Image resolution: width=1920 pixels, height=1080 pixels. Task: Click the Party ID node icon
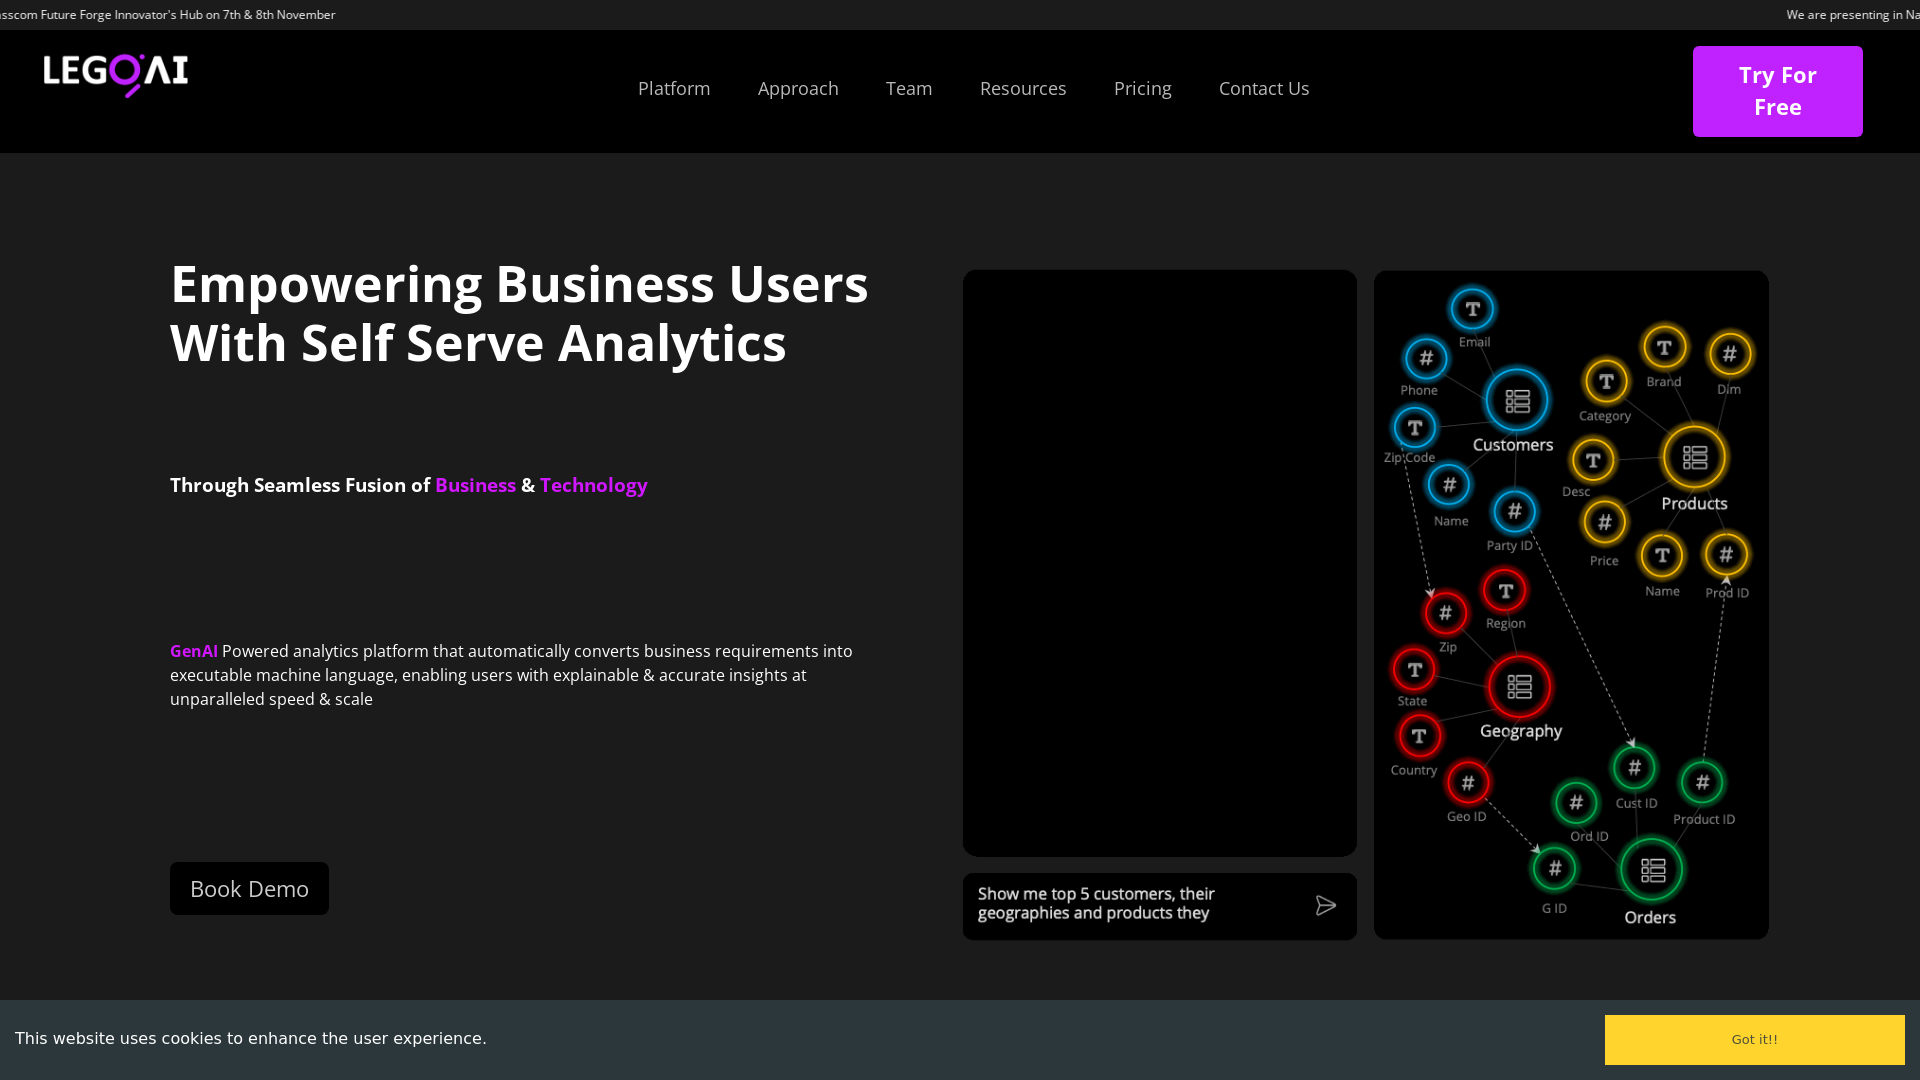[x=1514, y=513]
